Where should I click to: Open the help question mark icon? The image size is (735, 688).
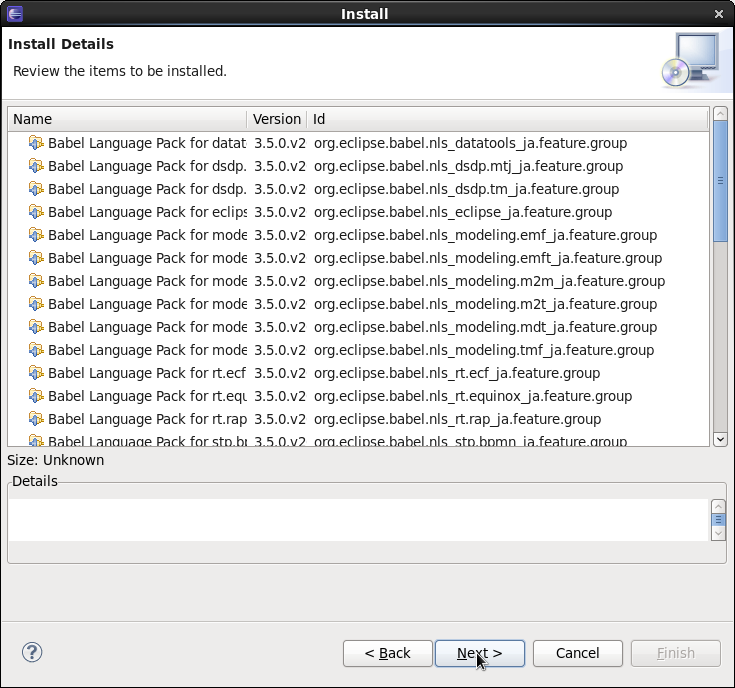(x=32, y=652)
